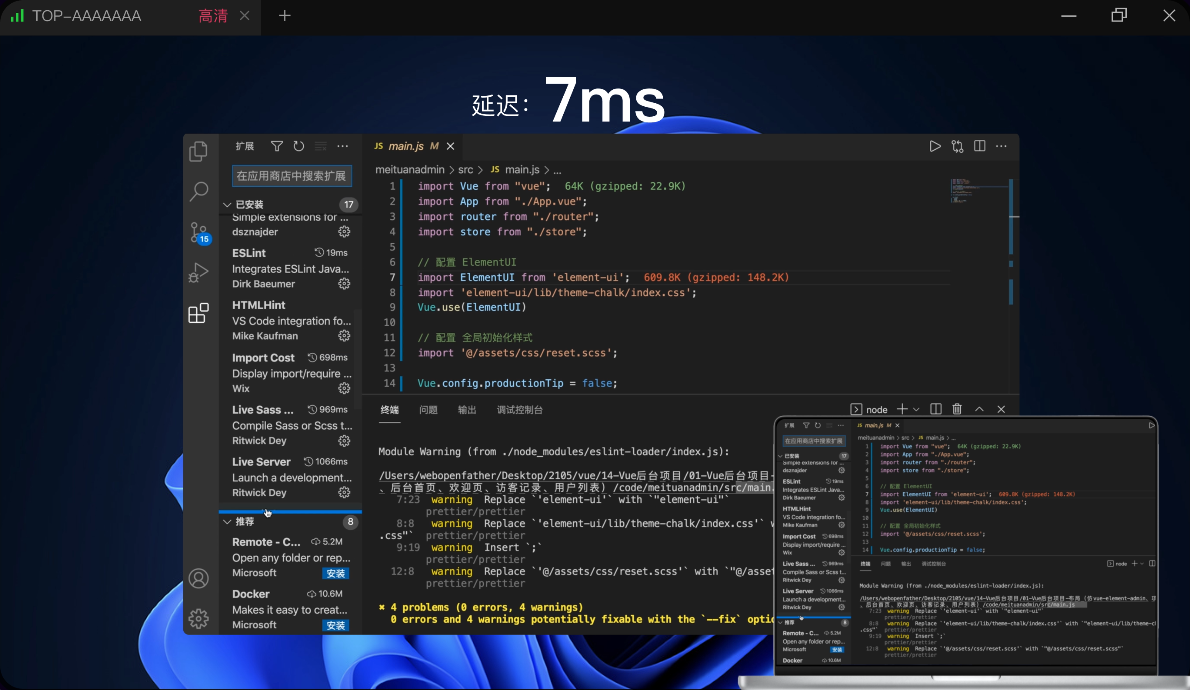Toggle split editor layout icon
This screenshot has width=1190, height=690.
click(x=980, y=146)
